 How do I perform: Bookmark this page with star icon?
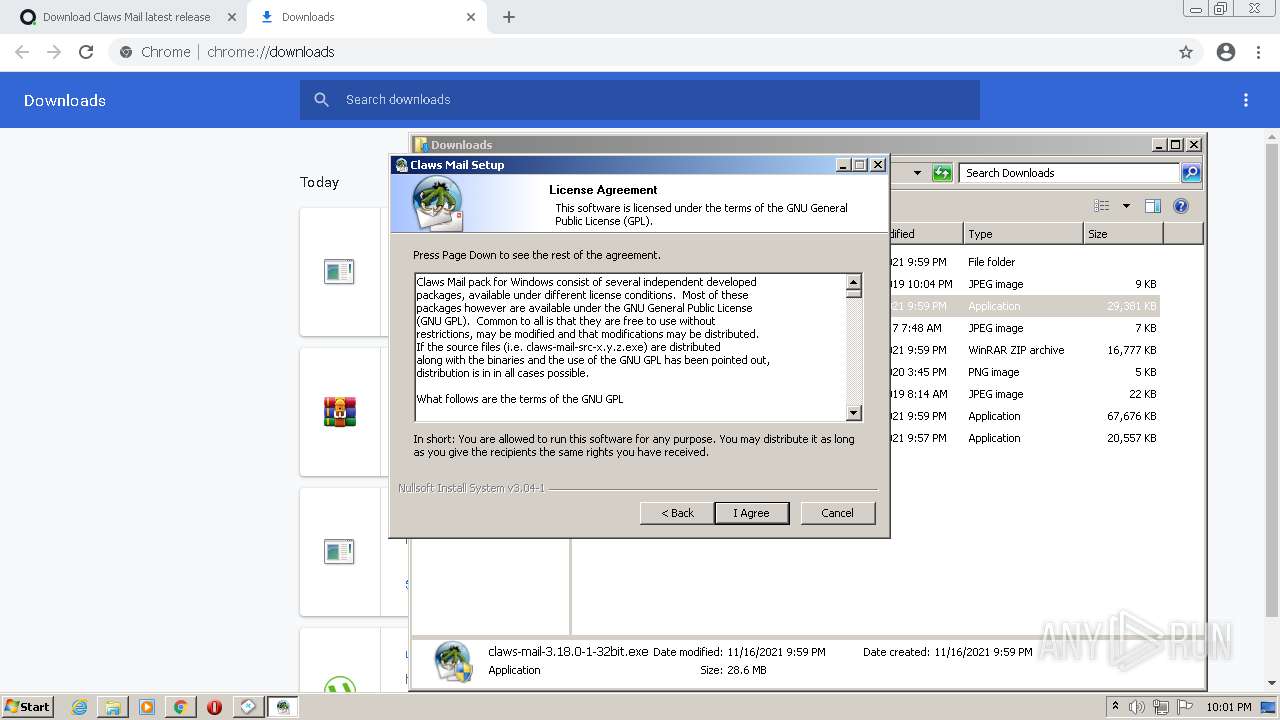coord(1186,52)
